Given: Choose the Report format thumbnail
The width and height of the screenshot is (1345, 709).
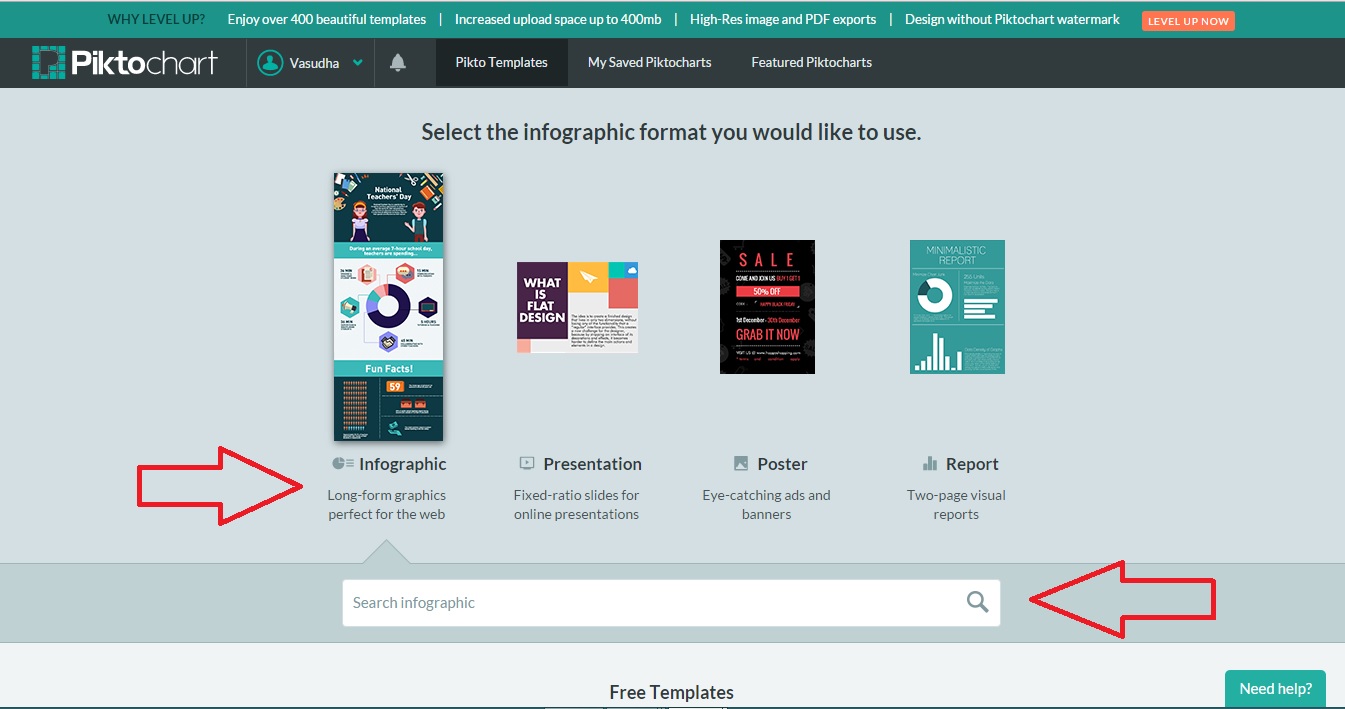Looking at the screenshot, I should (957, 307).
